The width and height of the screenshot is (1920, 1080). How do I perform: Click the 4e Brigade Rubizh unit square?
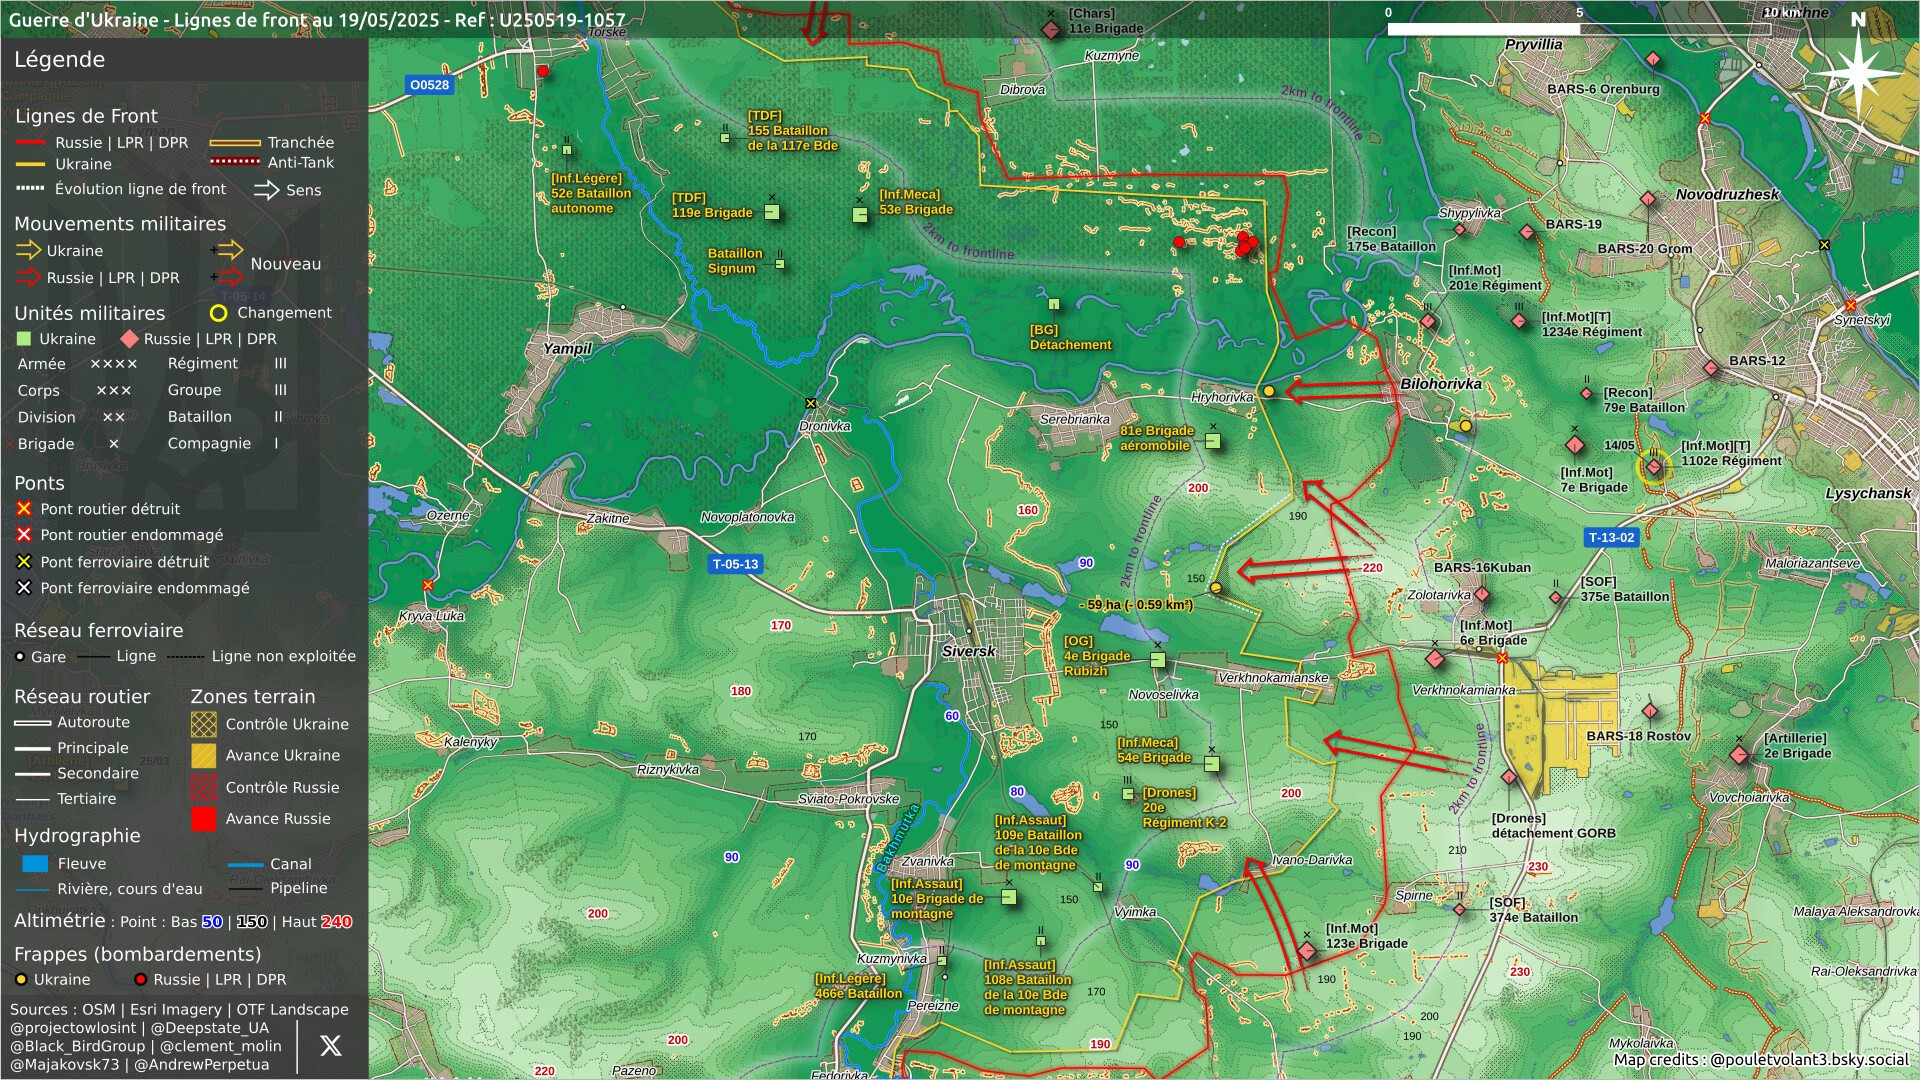click(1157, 660)
